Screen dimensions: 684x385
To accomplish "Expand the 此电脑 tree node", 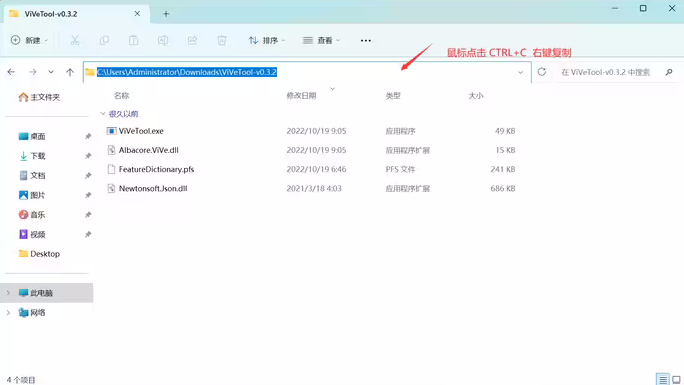I will (8, 293).
